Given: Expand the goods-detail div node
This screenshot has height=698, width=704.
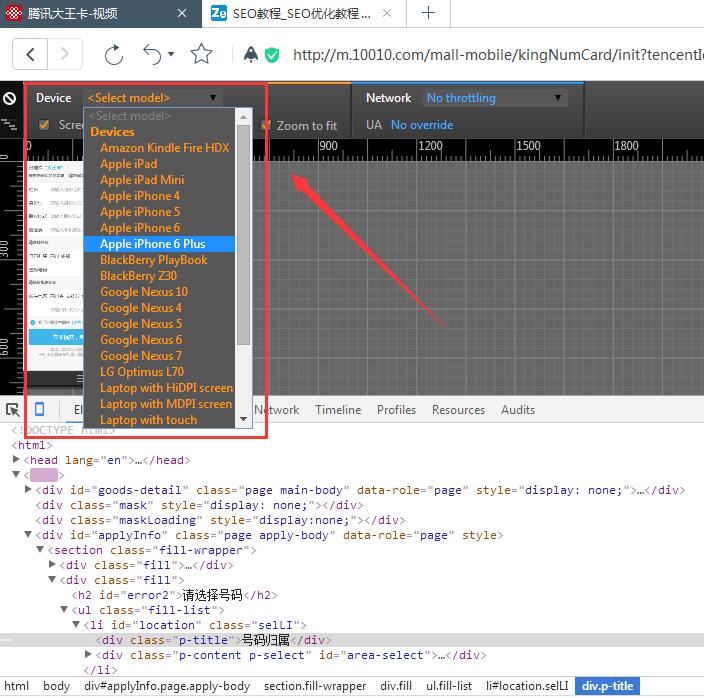Looking at the screenshot, I should pos(28,490).
